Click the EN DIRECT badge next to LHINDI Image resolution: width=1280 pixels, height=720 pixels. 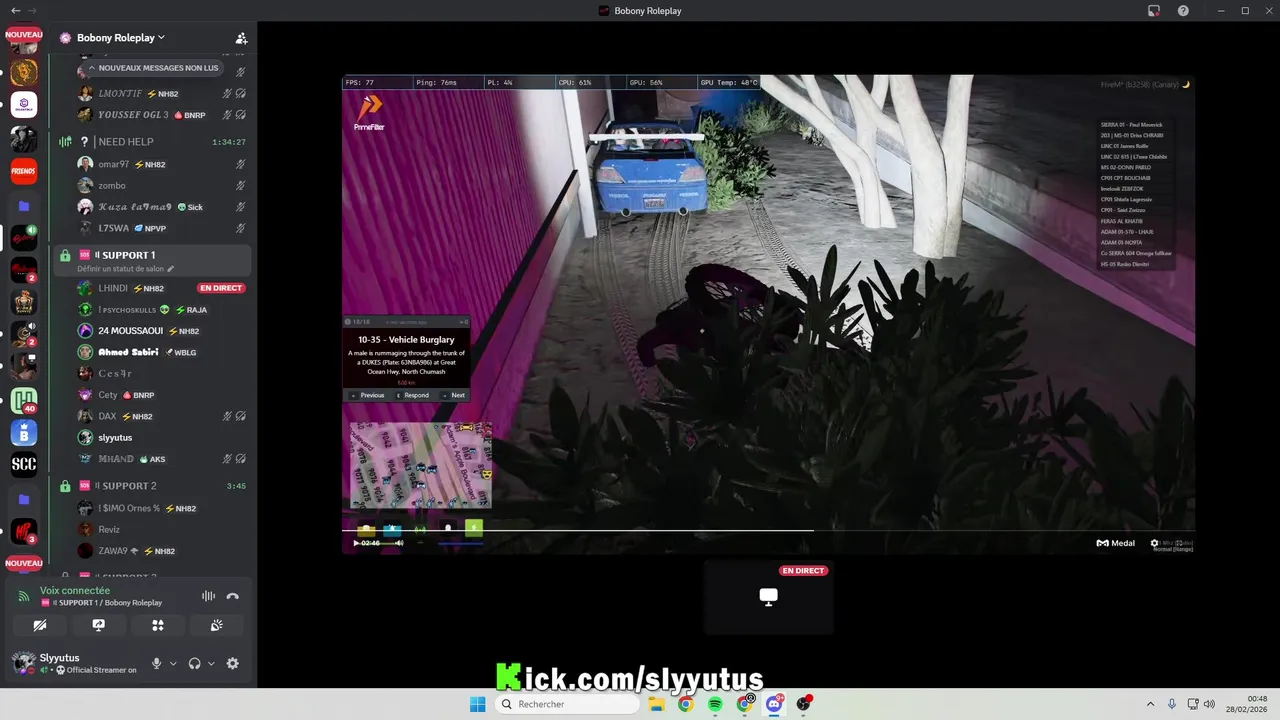tap(221, 288)
